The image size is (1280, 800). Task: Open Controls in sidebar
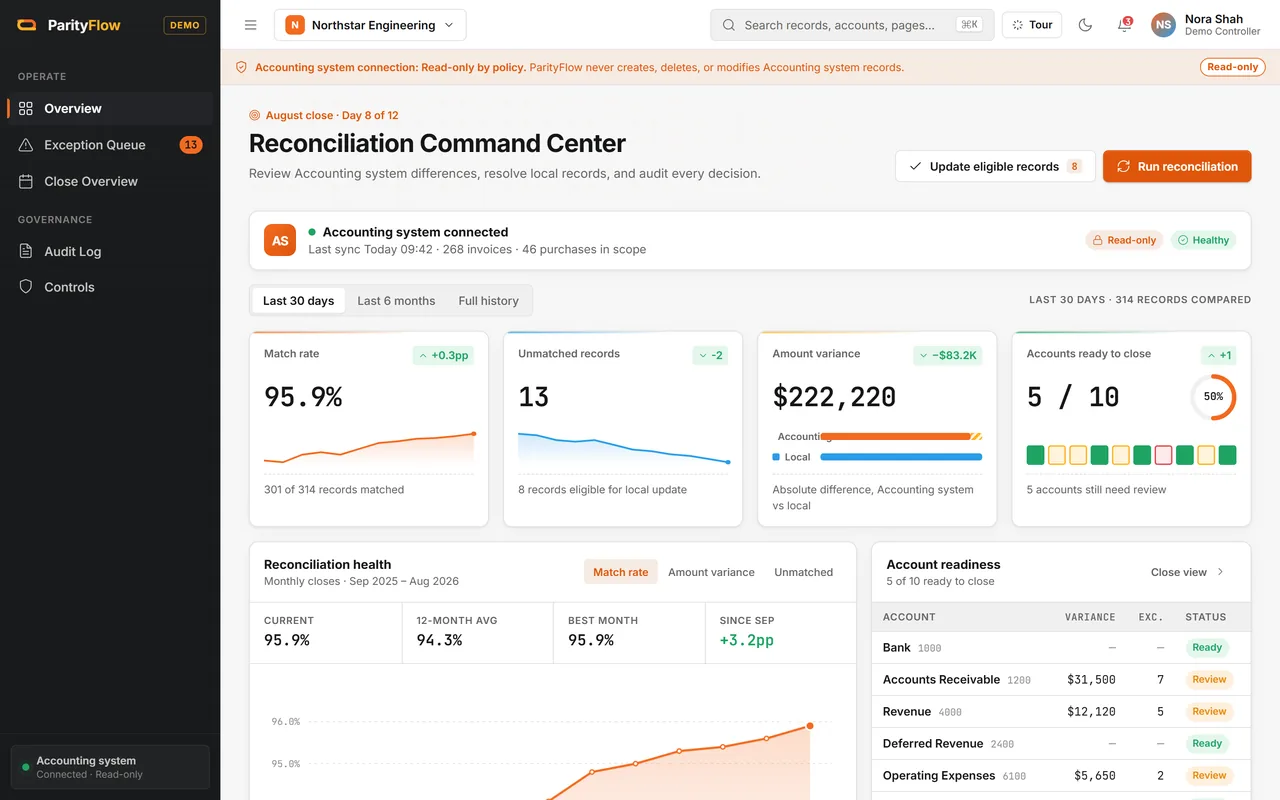pyautogui.click(x=110, y=287)
